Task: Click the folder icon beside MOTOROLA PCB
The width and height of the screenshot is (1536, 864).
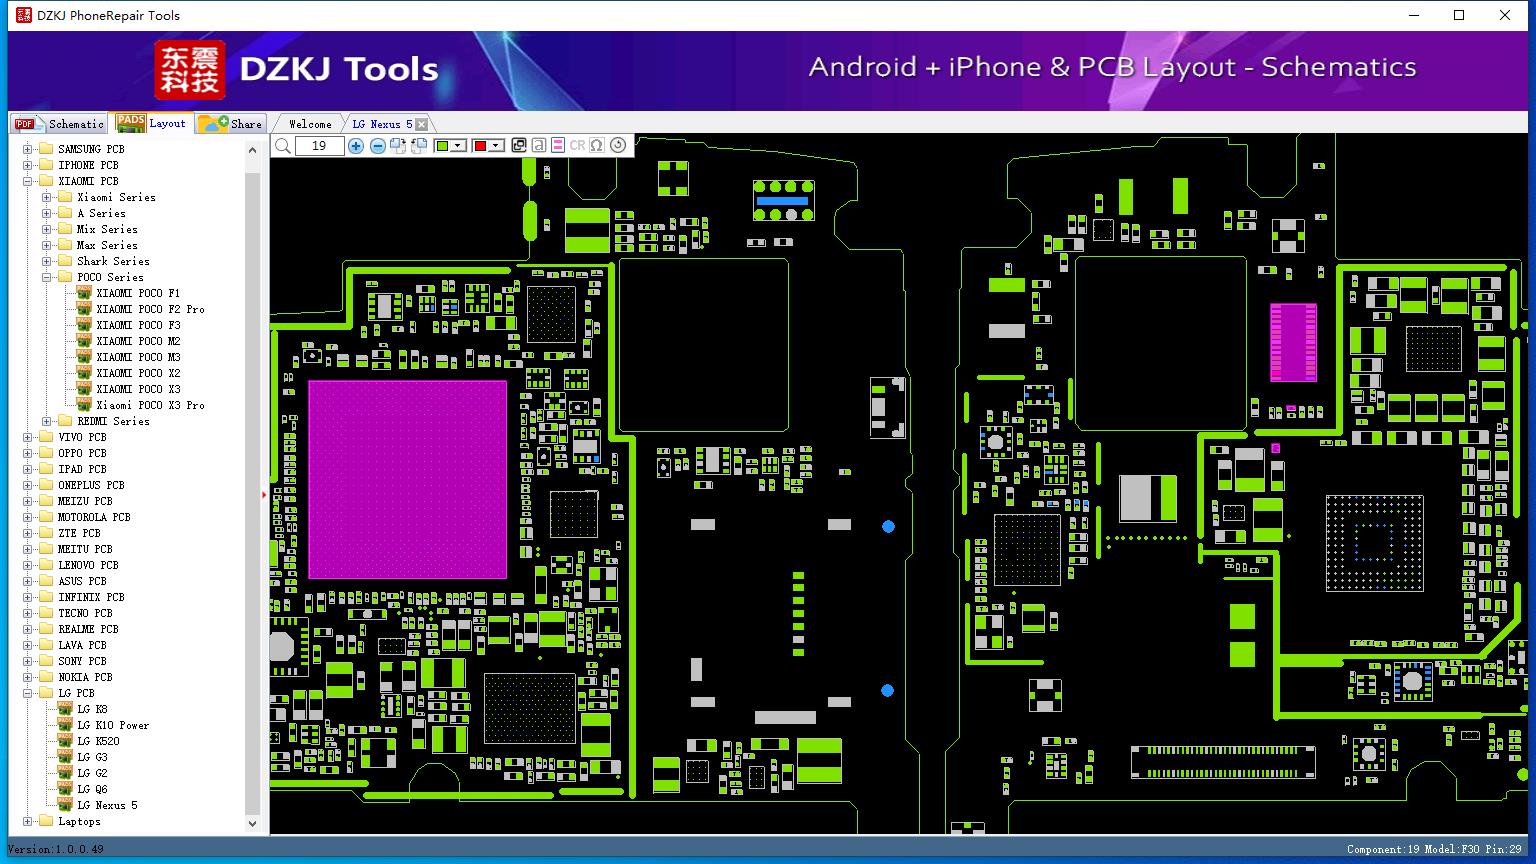Action: pyautogui.click(x=46, y=517)
